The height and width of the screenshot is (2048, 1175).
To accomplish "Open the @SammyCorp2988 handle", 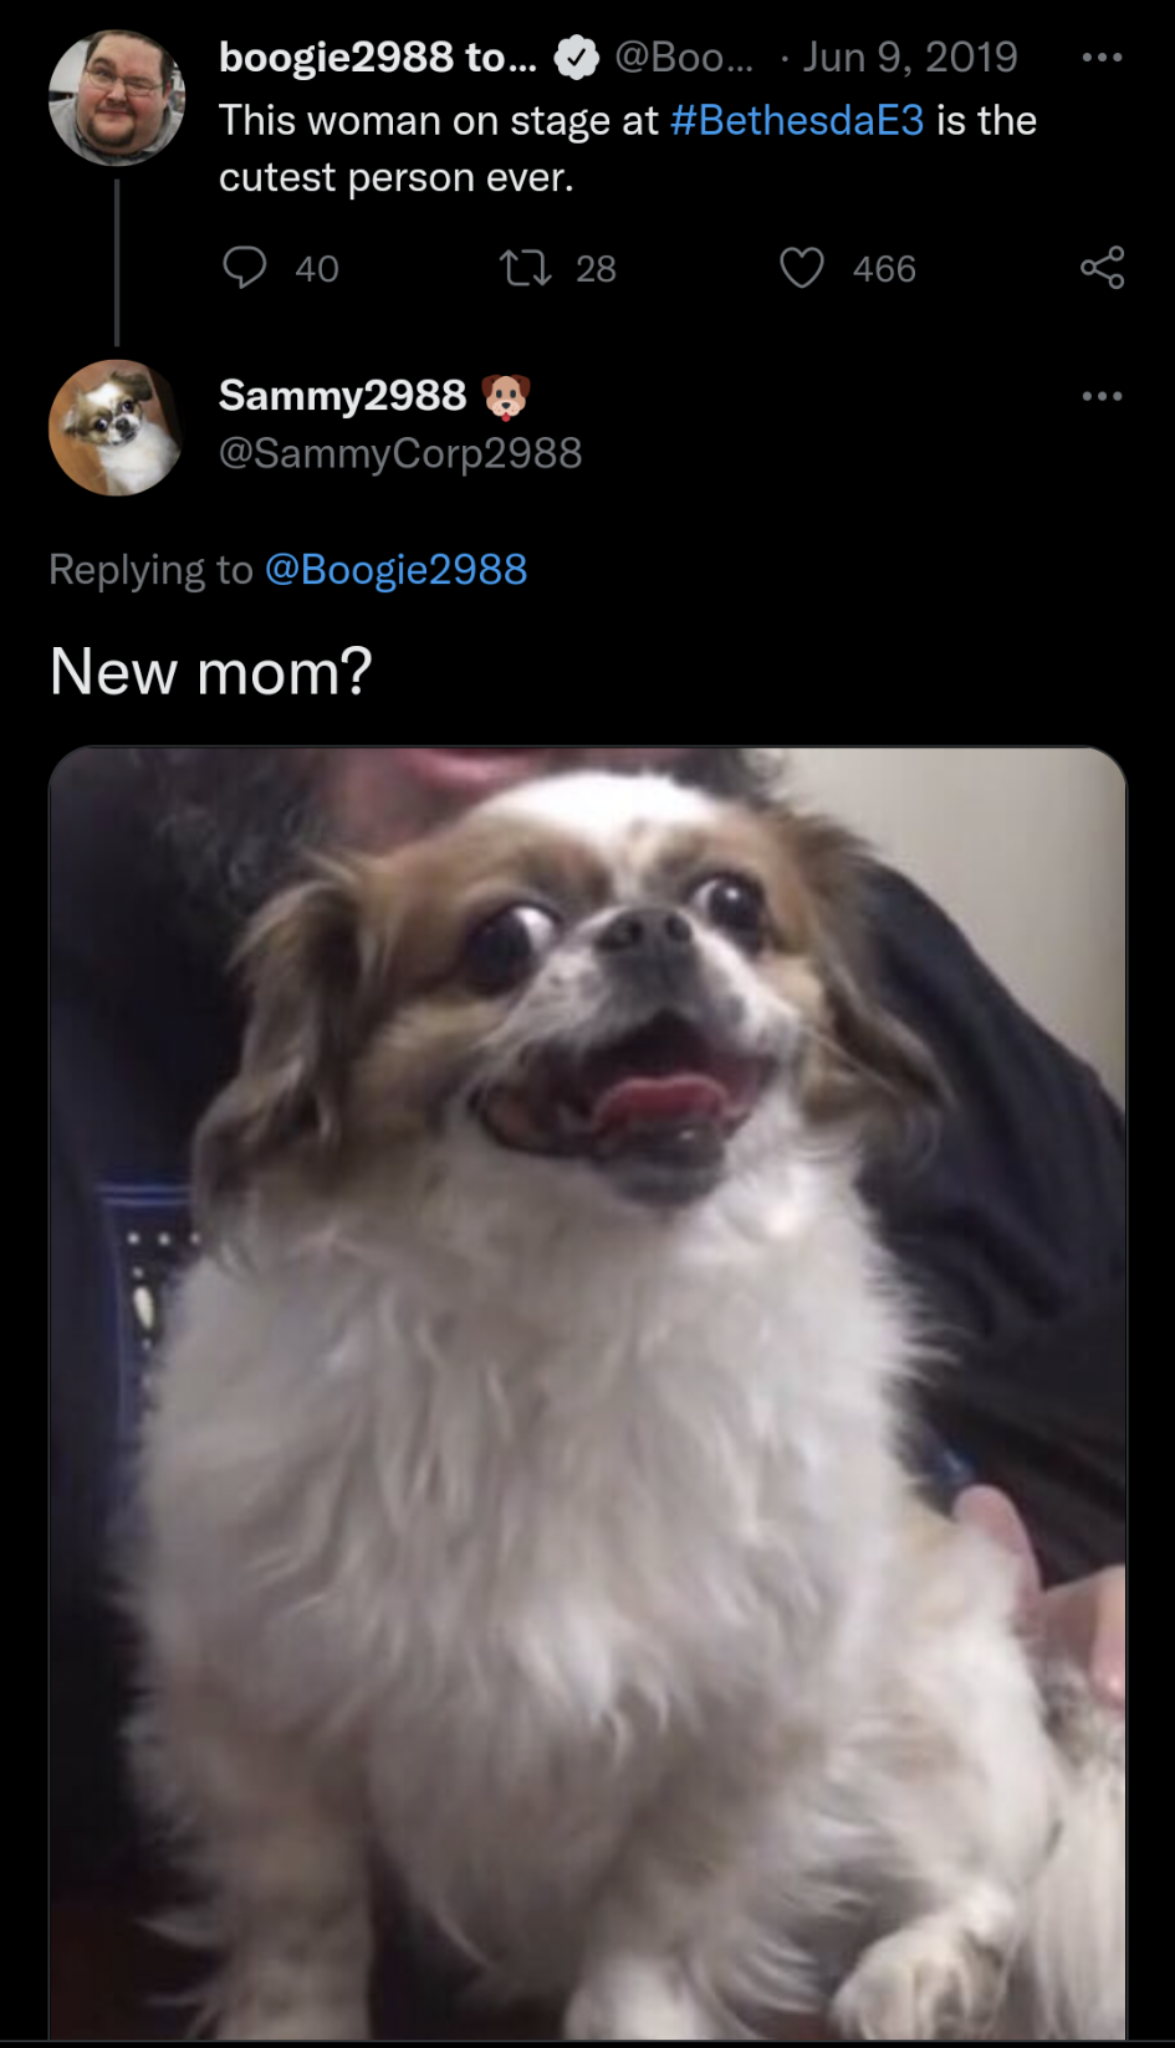I will coord(400,453).
